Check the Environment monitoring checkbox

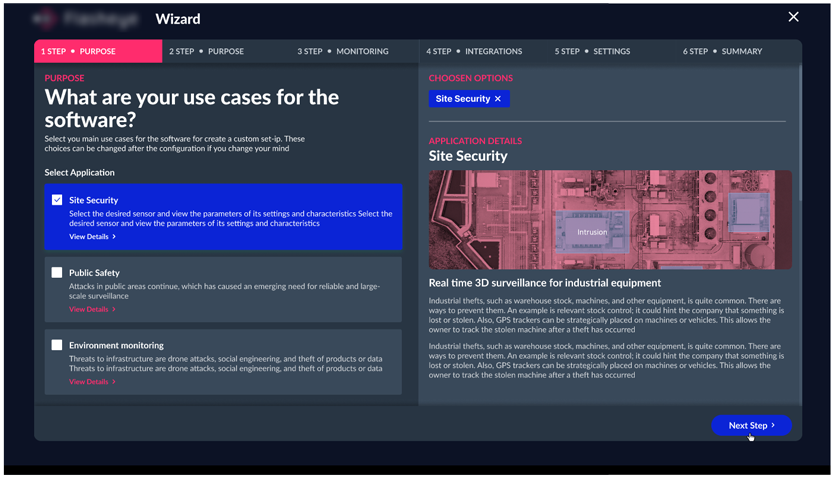point(57,345)
